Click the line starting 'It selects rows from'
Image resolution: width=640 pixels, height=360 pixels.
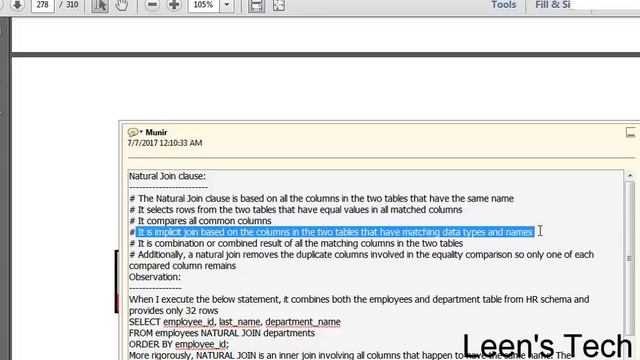pos(296,210)
